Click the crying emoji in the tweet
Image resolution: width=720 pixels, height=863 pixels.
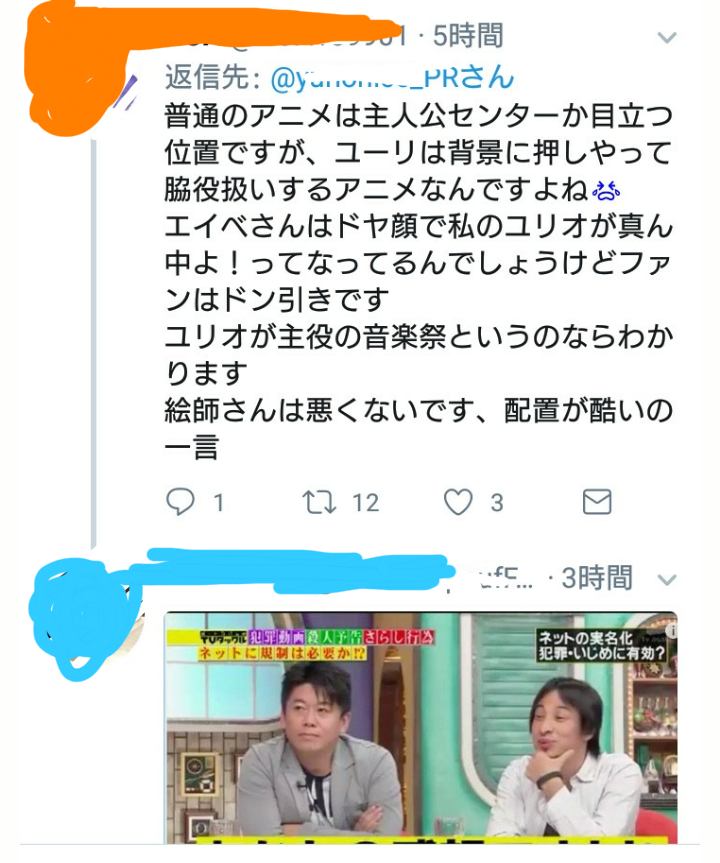click(606, 190)
